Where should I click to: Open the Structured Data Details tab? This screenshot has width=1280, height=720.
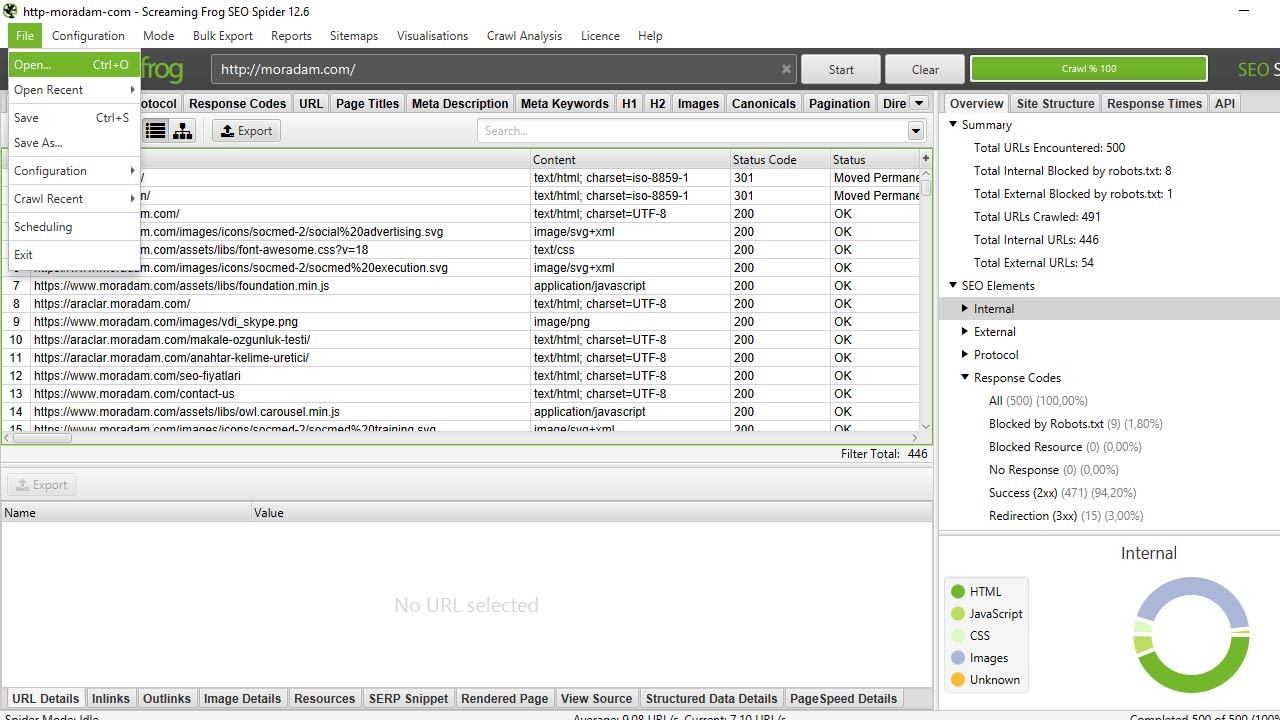point(711,699)
